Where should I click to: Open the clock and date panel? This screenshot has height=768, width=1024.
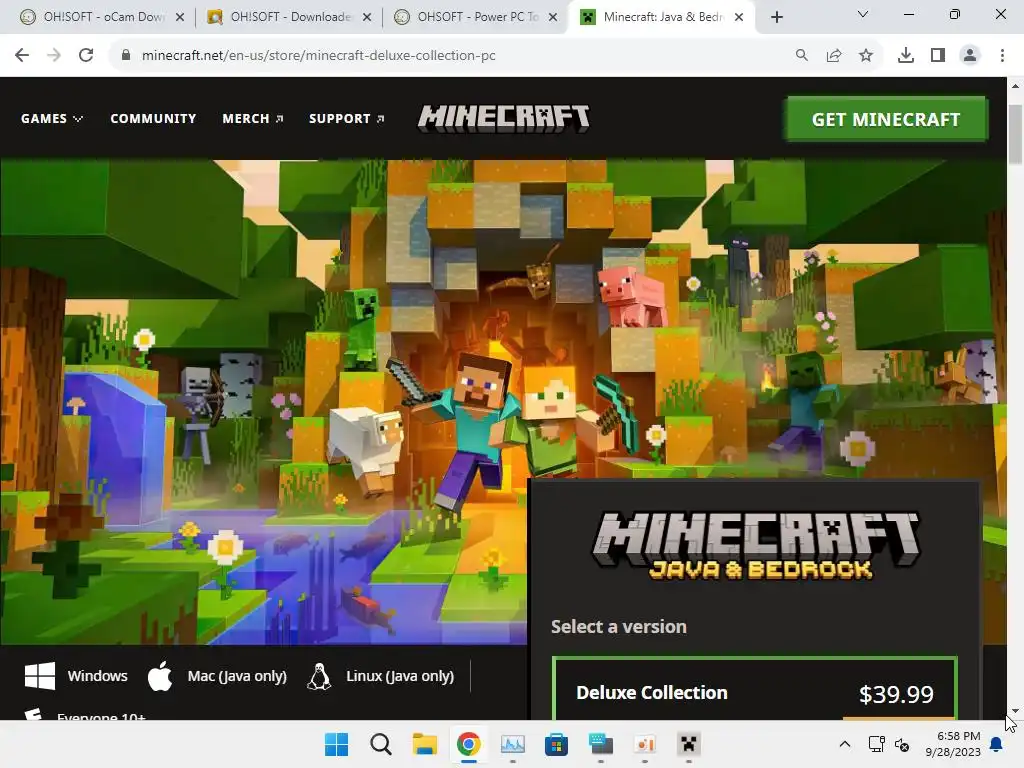[953, 744]
